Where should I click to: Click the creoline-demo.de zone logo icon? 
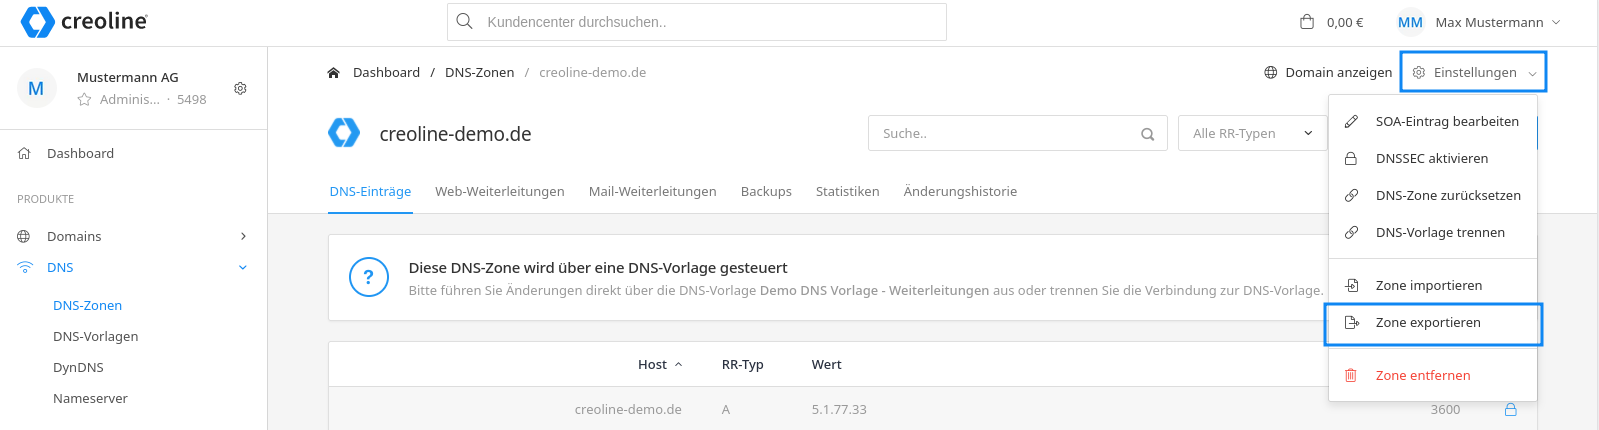pyautogui.click(x=344, y=133)
